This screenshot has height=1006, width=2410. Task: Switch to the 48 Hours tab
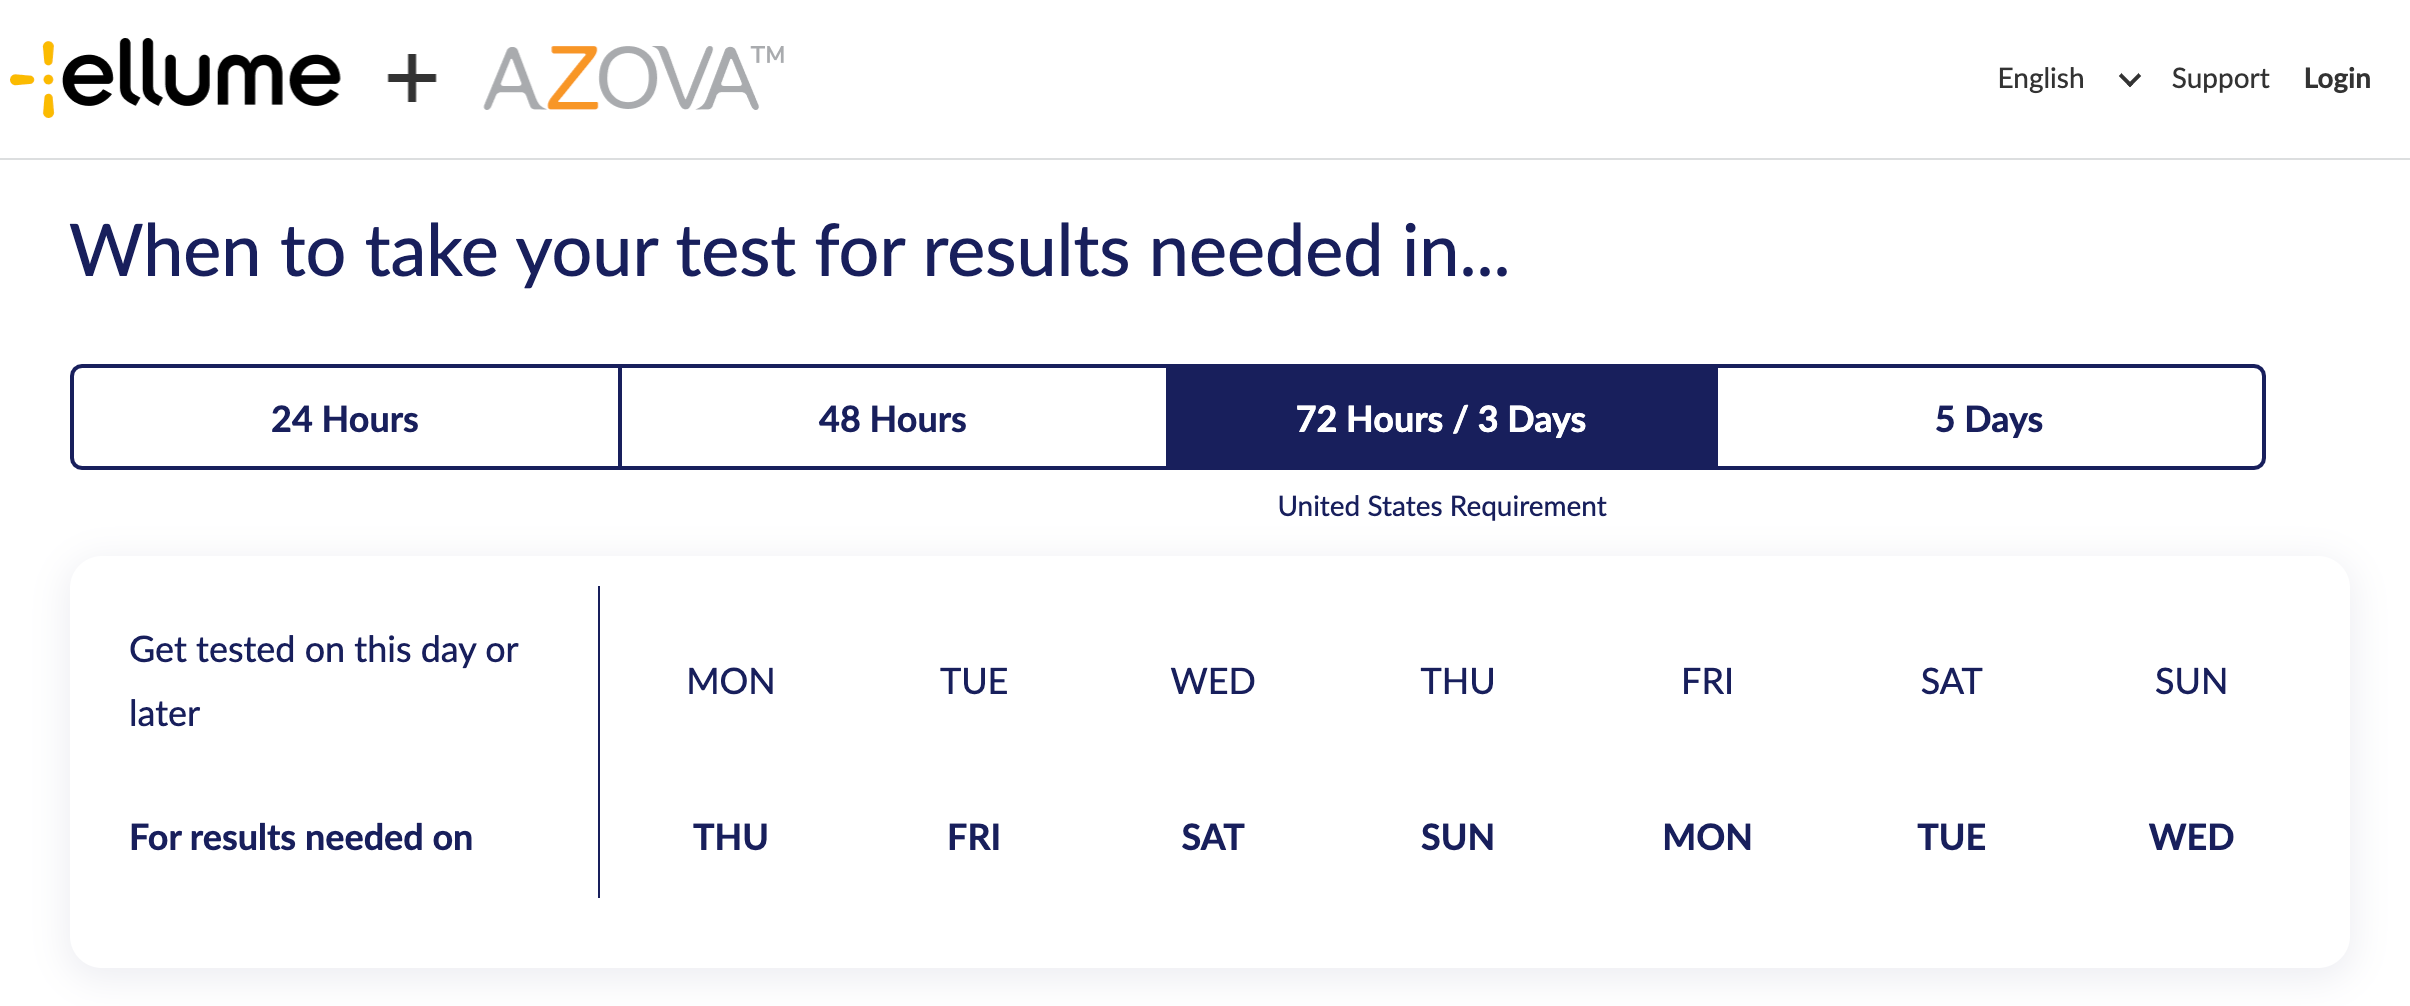892,418
